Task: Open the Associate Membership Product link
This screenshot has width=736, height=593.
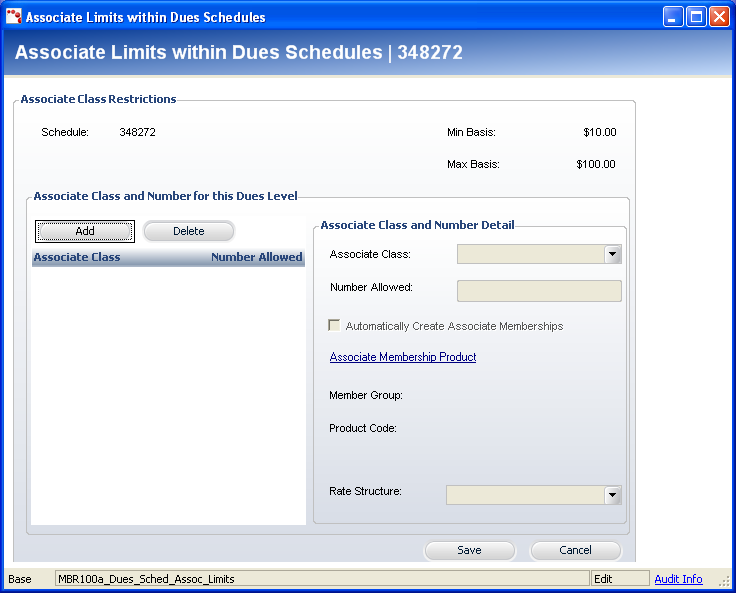Action: click(x=403, y=357)
